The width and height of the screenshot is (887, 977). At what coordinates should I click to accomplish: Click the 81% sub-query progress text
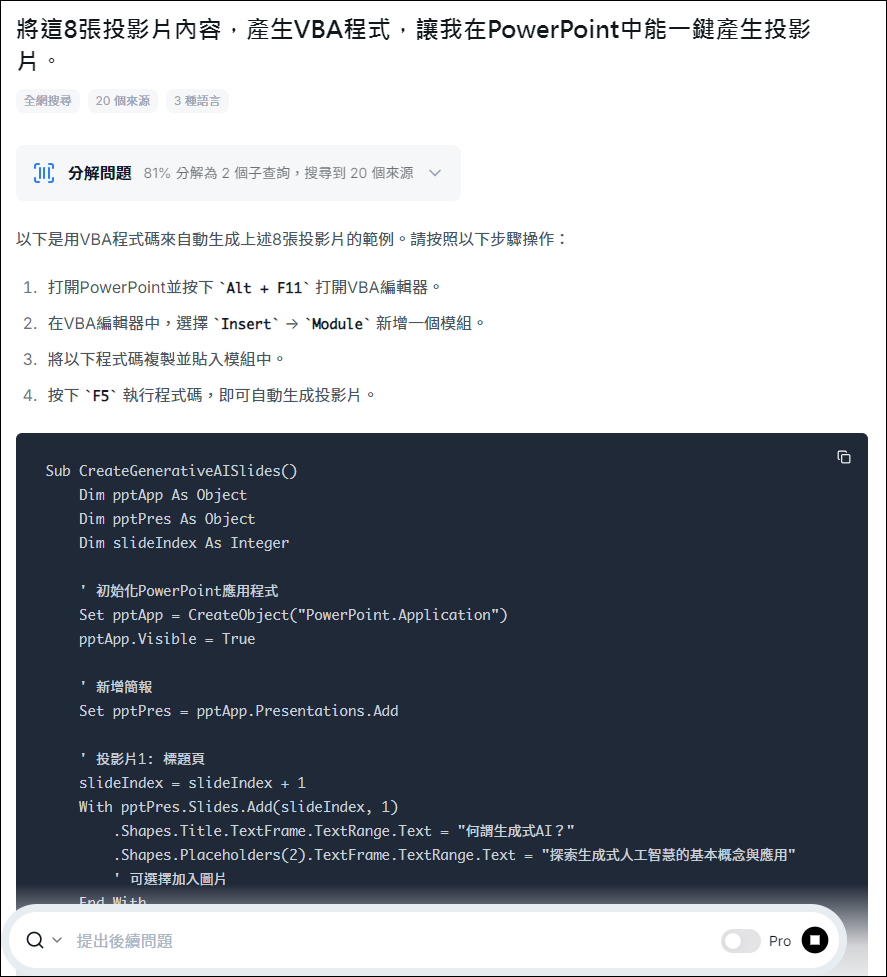[x=278, y=173]
